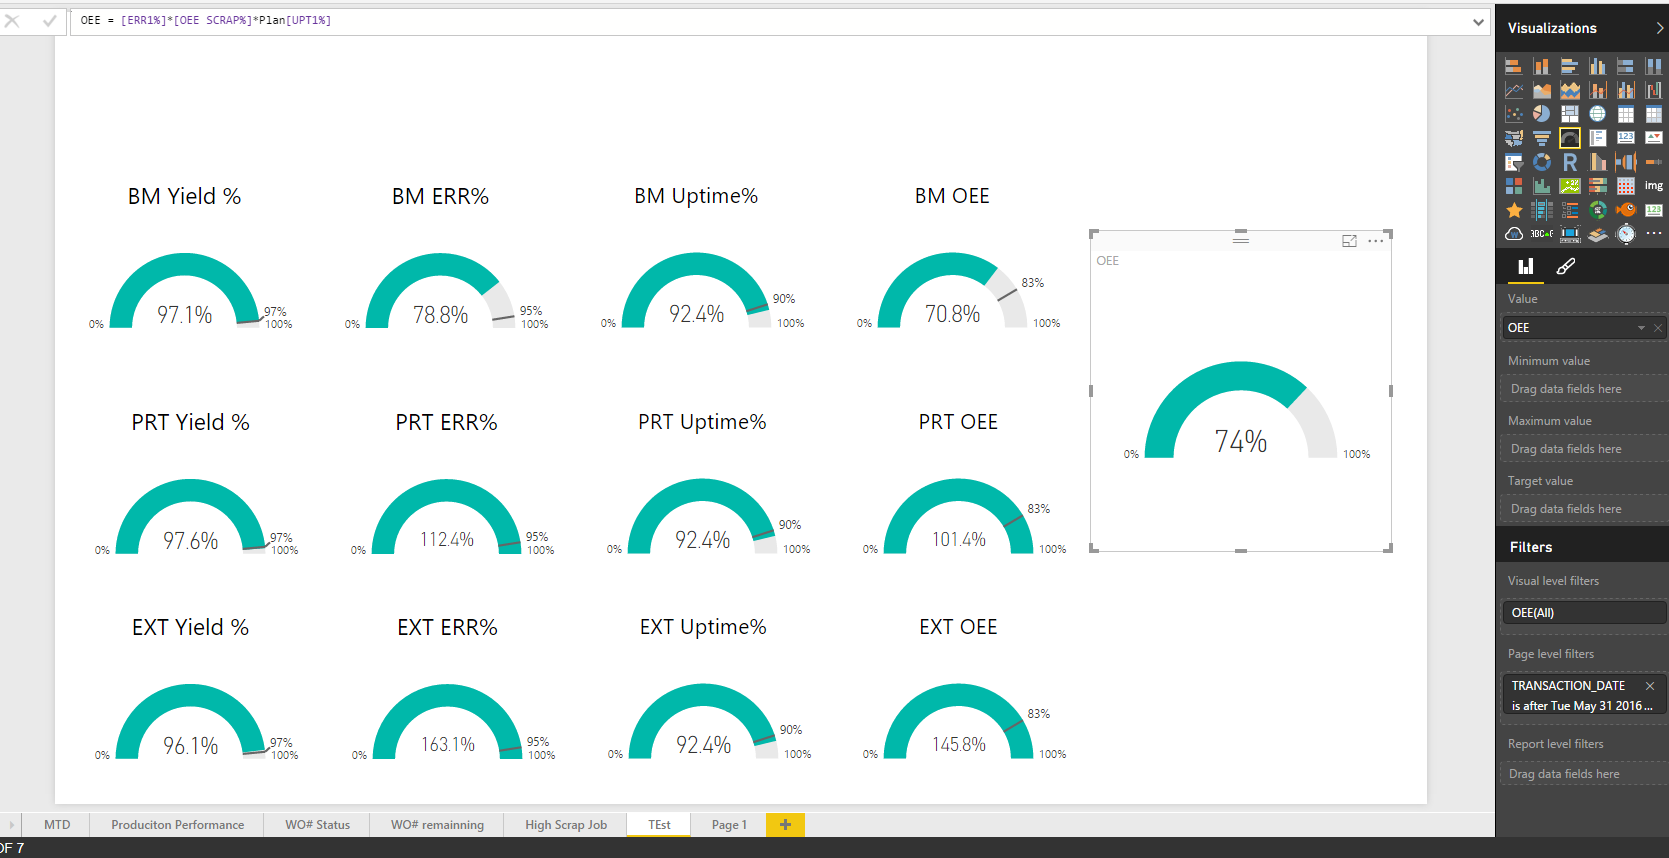
Task: Collapse the Visualizations pane
Action: [x=1660, y=28]
